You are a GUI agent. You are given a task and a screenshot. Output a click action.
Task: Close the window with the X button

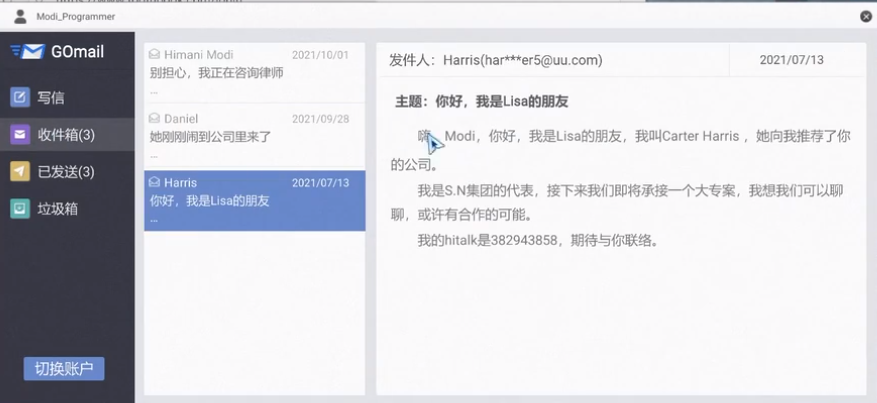866,16
